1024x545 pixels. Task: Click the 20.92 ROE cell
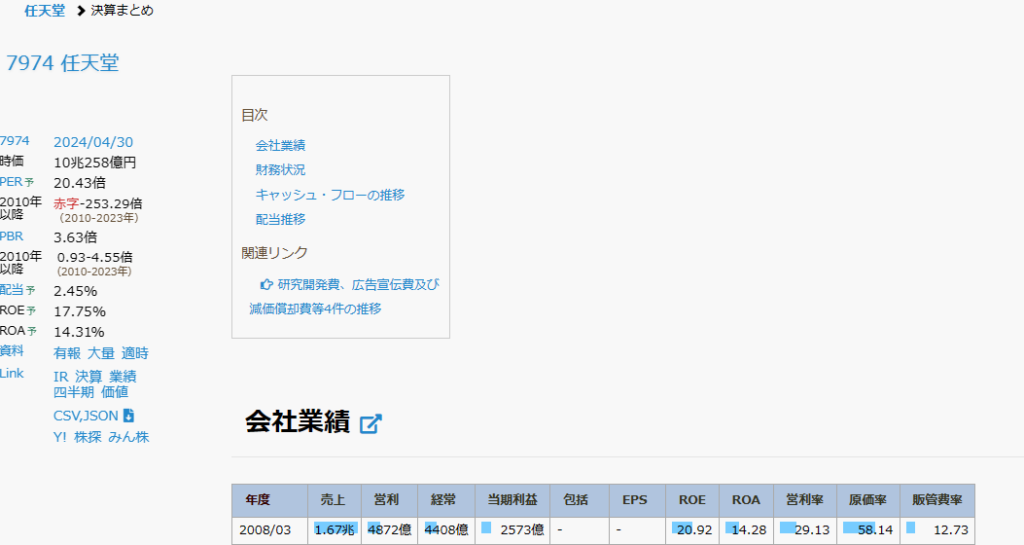[692, 531]
